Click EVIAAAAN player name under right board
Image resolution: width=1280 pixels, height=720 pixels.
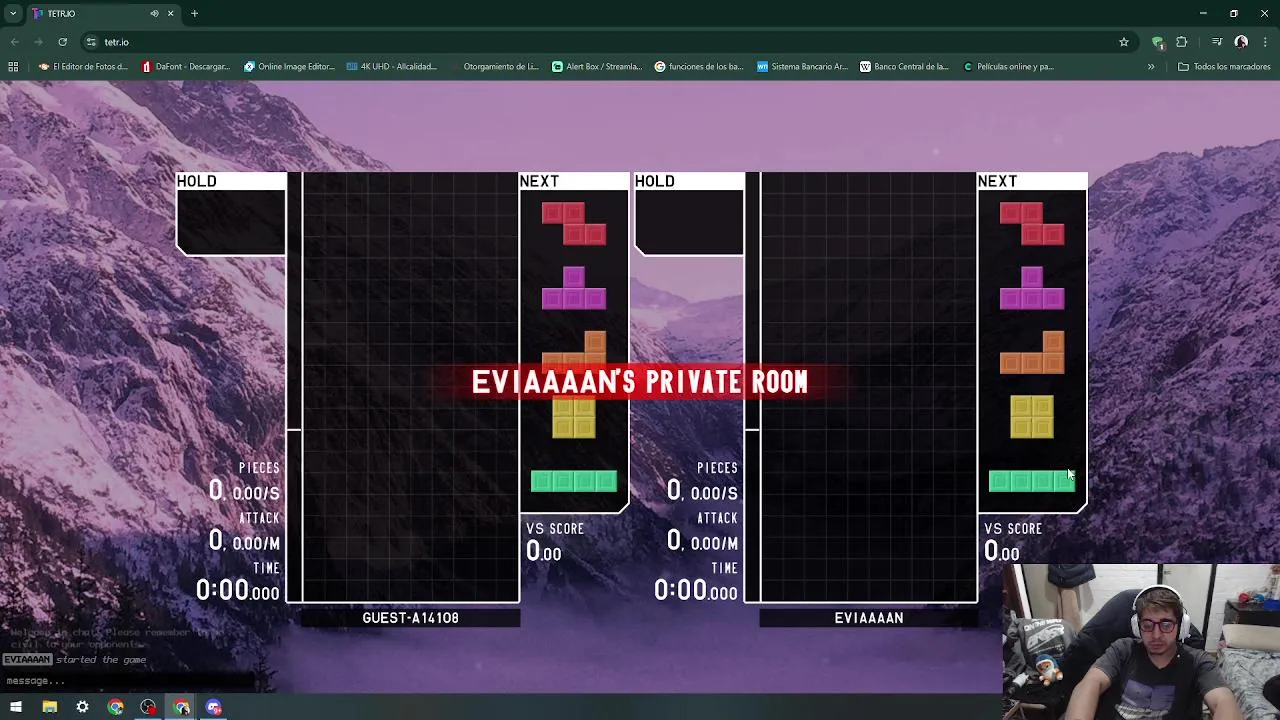(868, 618)
